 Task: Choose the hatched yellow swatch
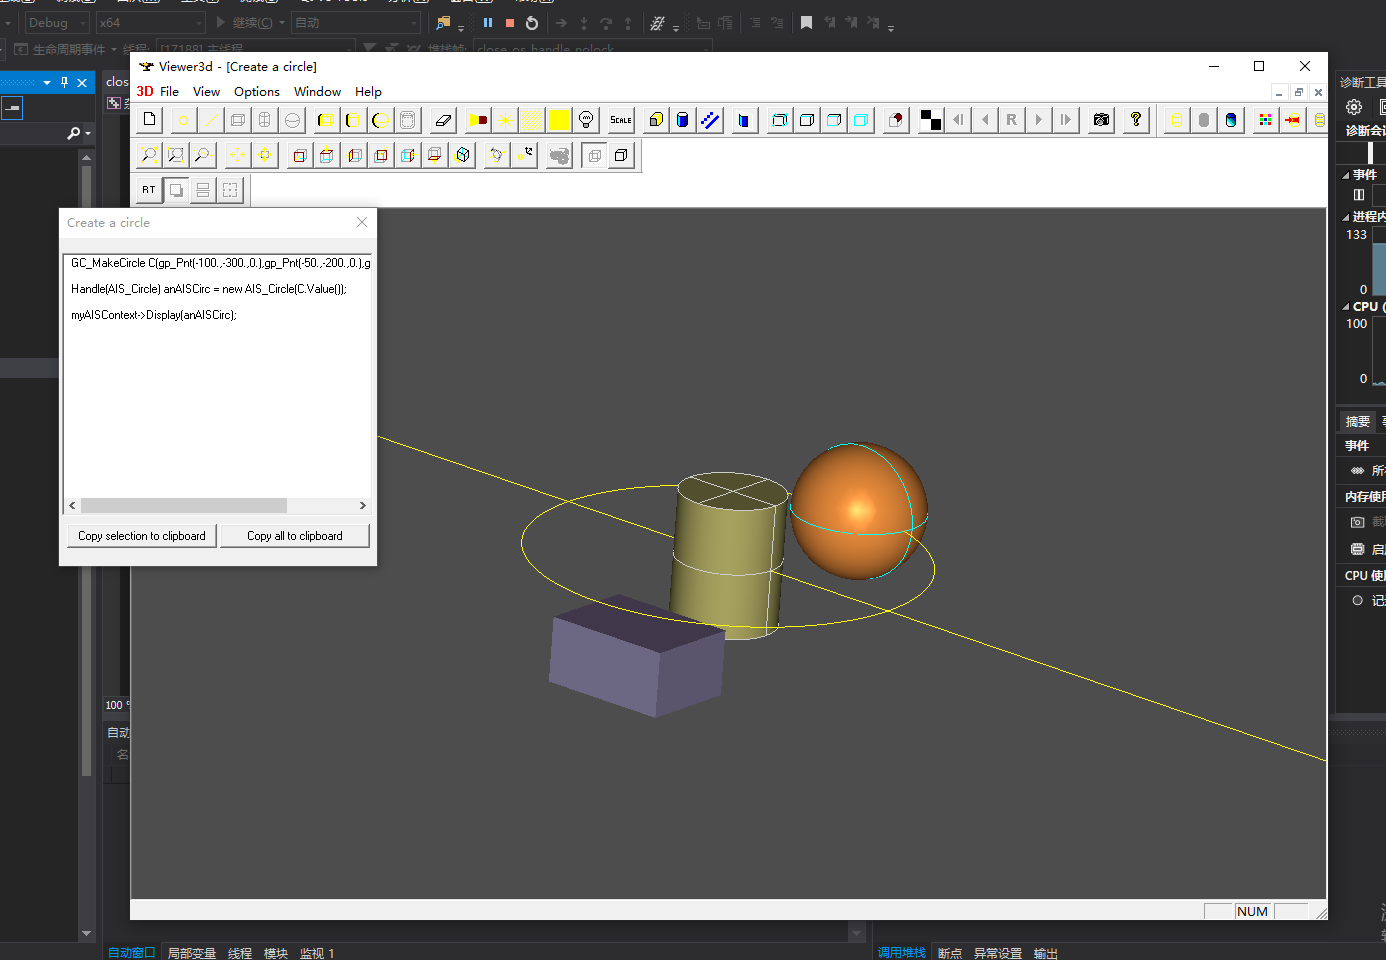pyautogui.click(x=532, y=120)
